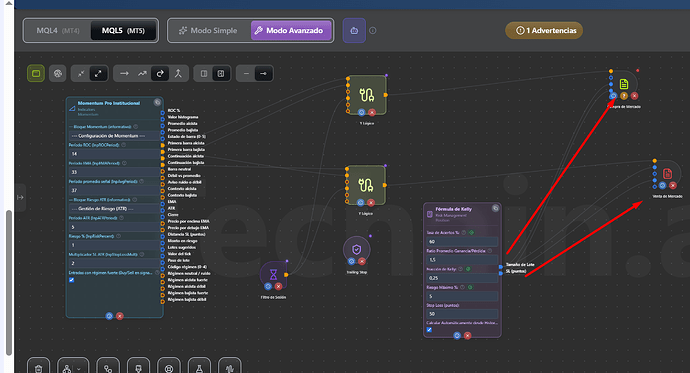Click the Valor histograma output label
The height and width of the screenshot is (373, 690).
pos(183,117)
